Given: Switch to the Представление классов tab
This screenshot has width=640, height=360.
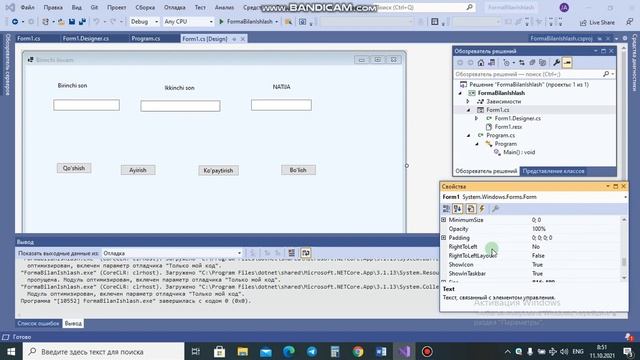Looking at the screenshot, I should tap(553, 171).
